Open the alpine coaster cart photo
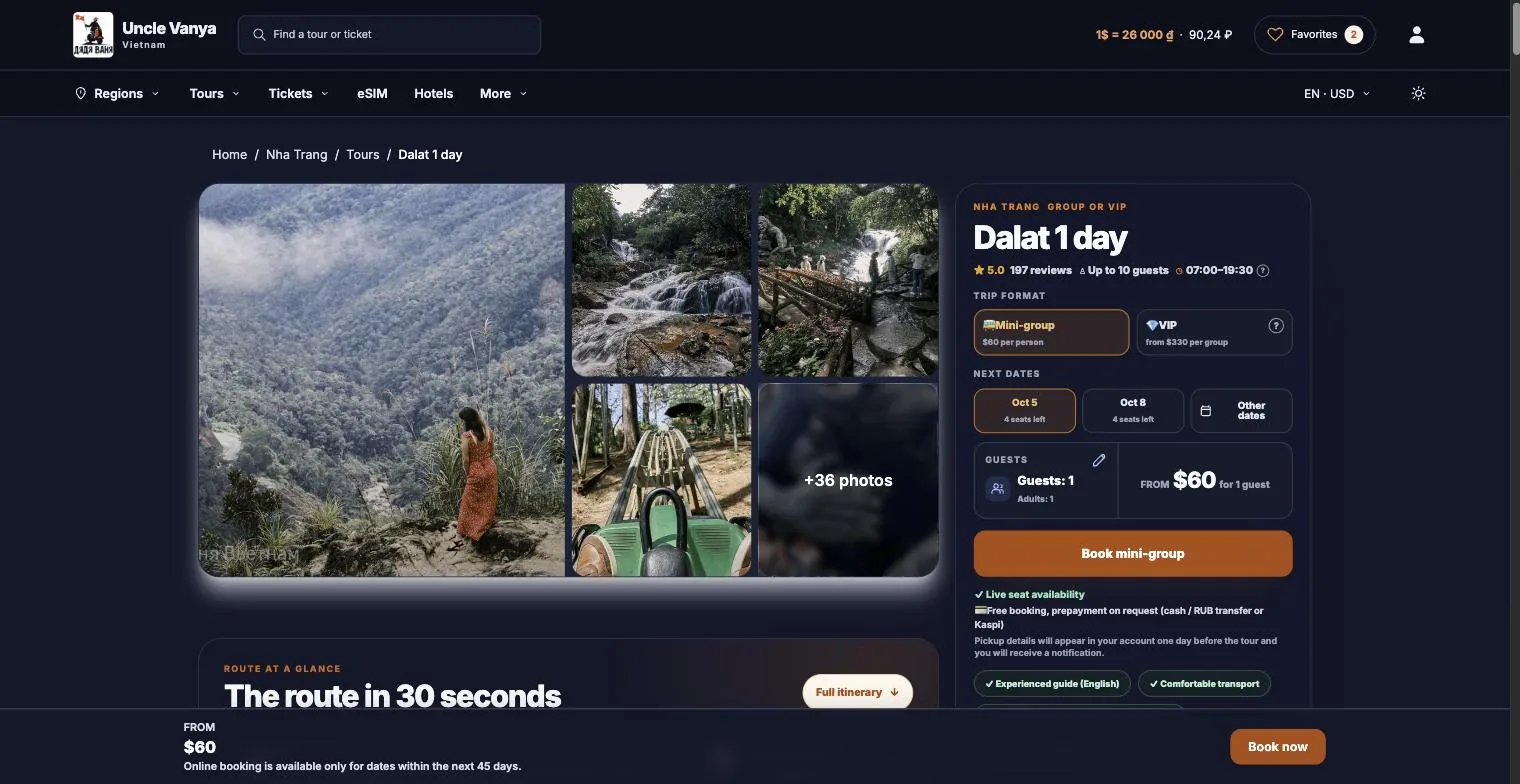Viewport: 1520px width, 784px height. click(661, 480)
